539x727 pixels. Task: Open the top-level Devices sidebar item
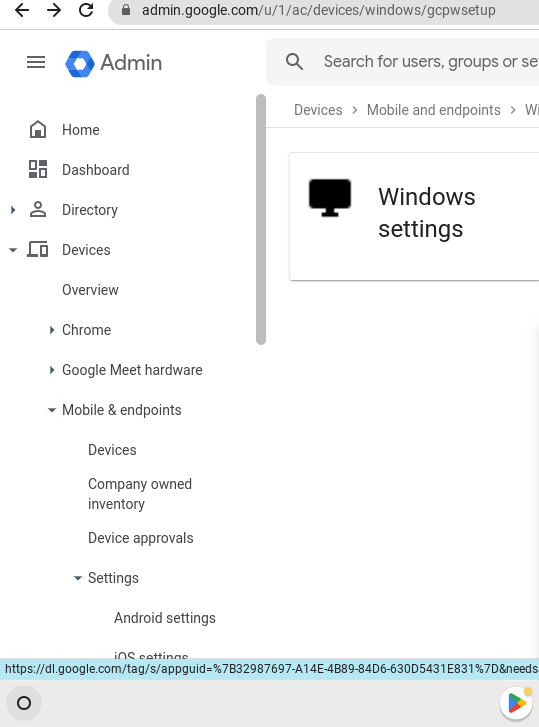(x=86, y=250)
